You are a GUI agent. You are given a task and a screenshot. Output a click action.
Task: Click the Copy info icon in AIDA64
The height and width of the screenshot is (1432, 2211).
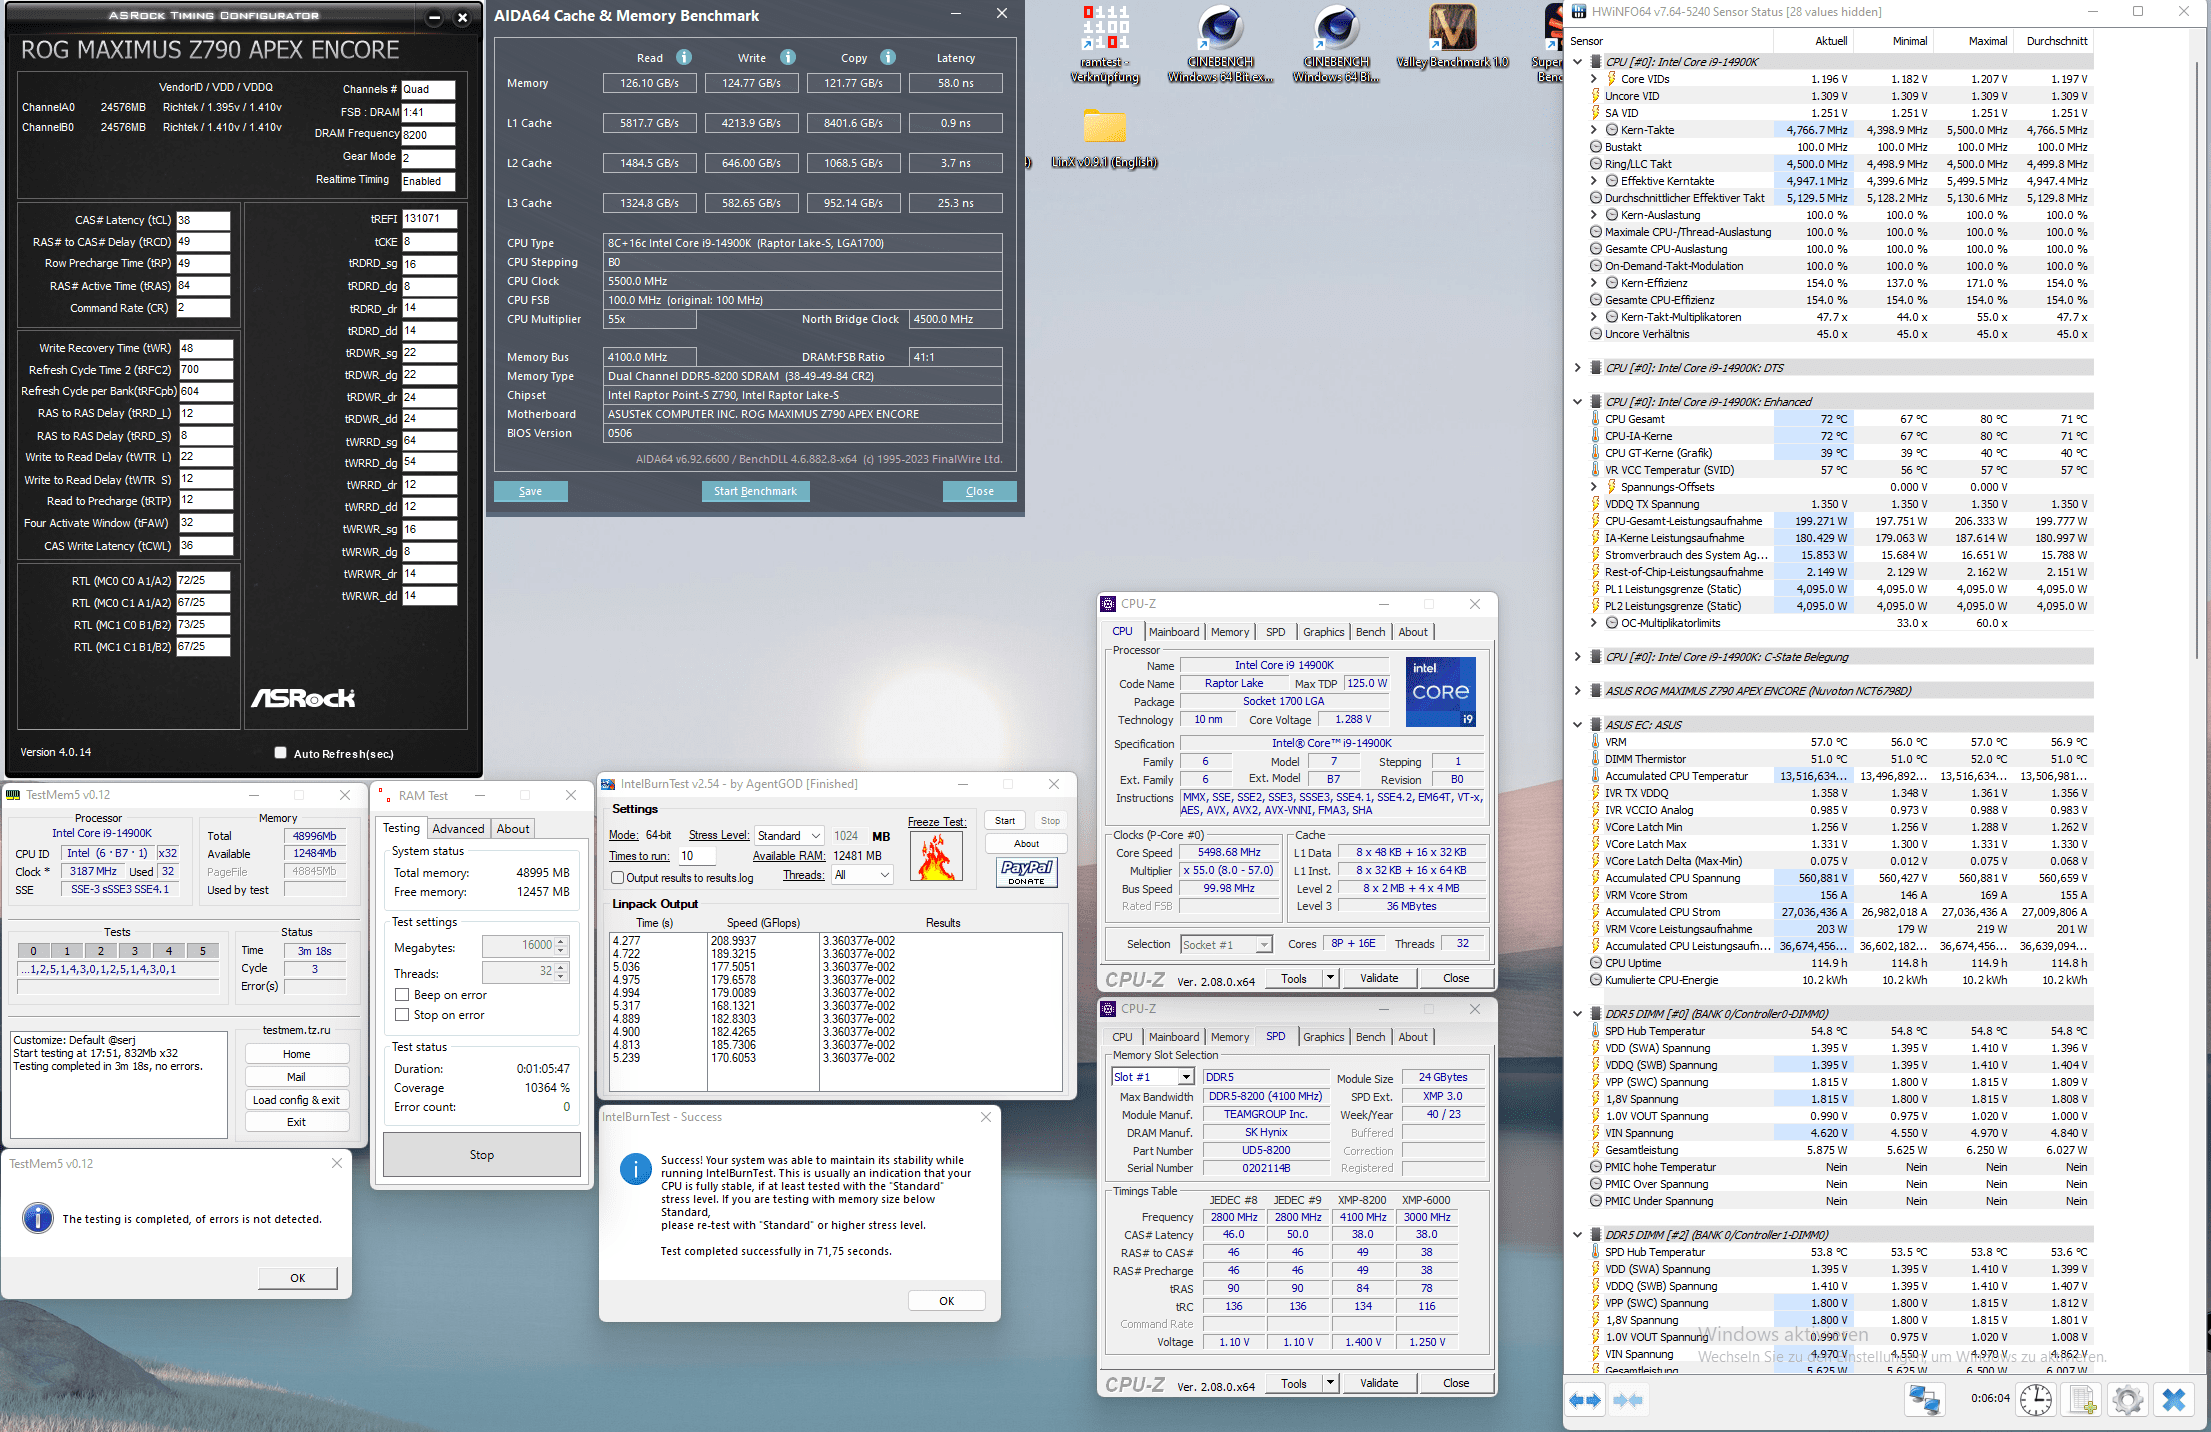pyautogui.click(x=888, y=57)
